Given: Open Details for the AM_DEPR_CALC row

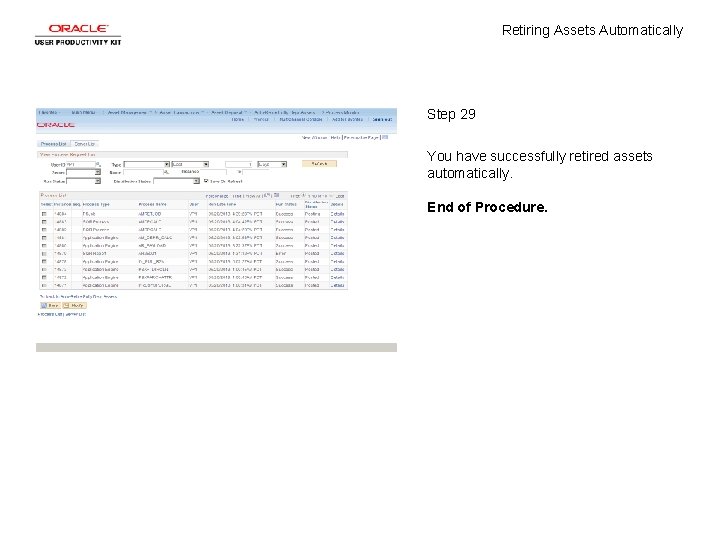Looking at the screenshot, I should point(337,238).
